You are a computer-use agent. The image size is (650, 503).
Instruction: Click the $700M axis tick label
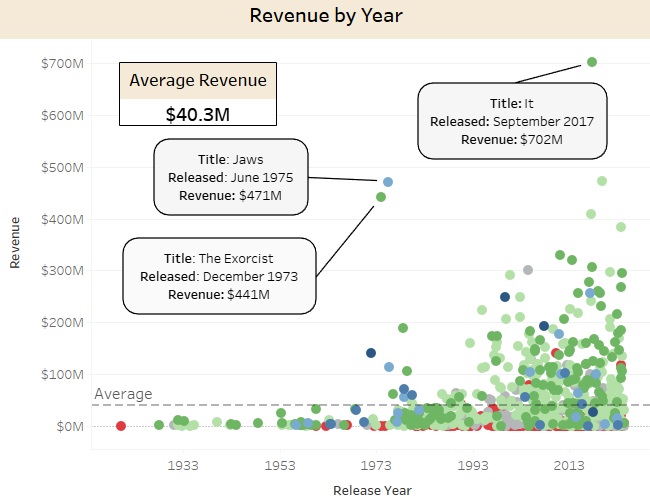62,63
